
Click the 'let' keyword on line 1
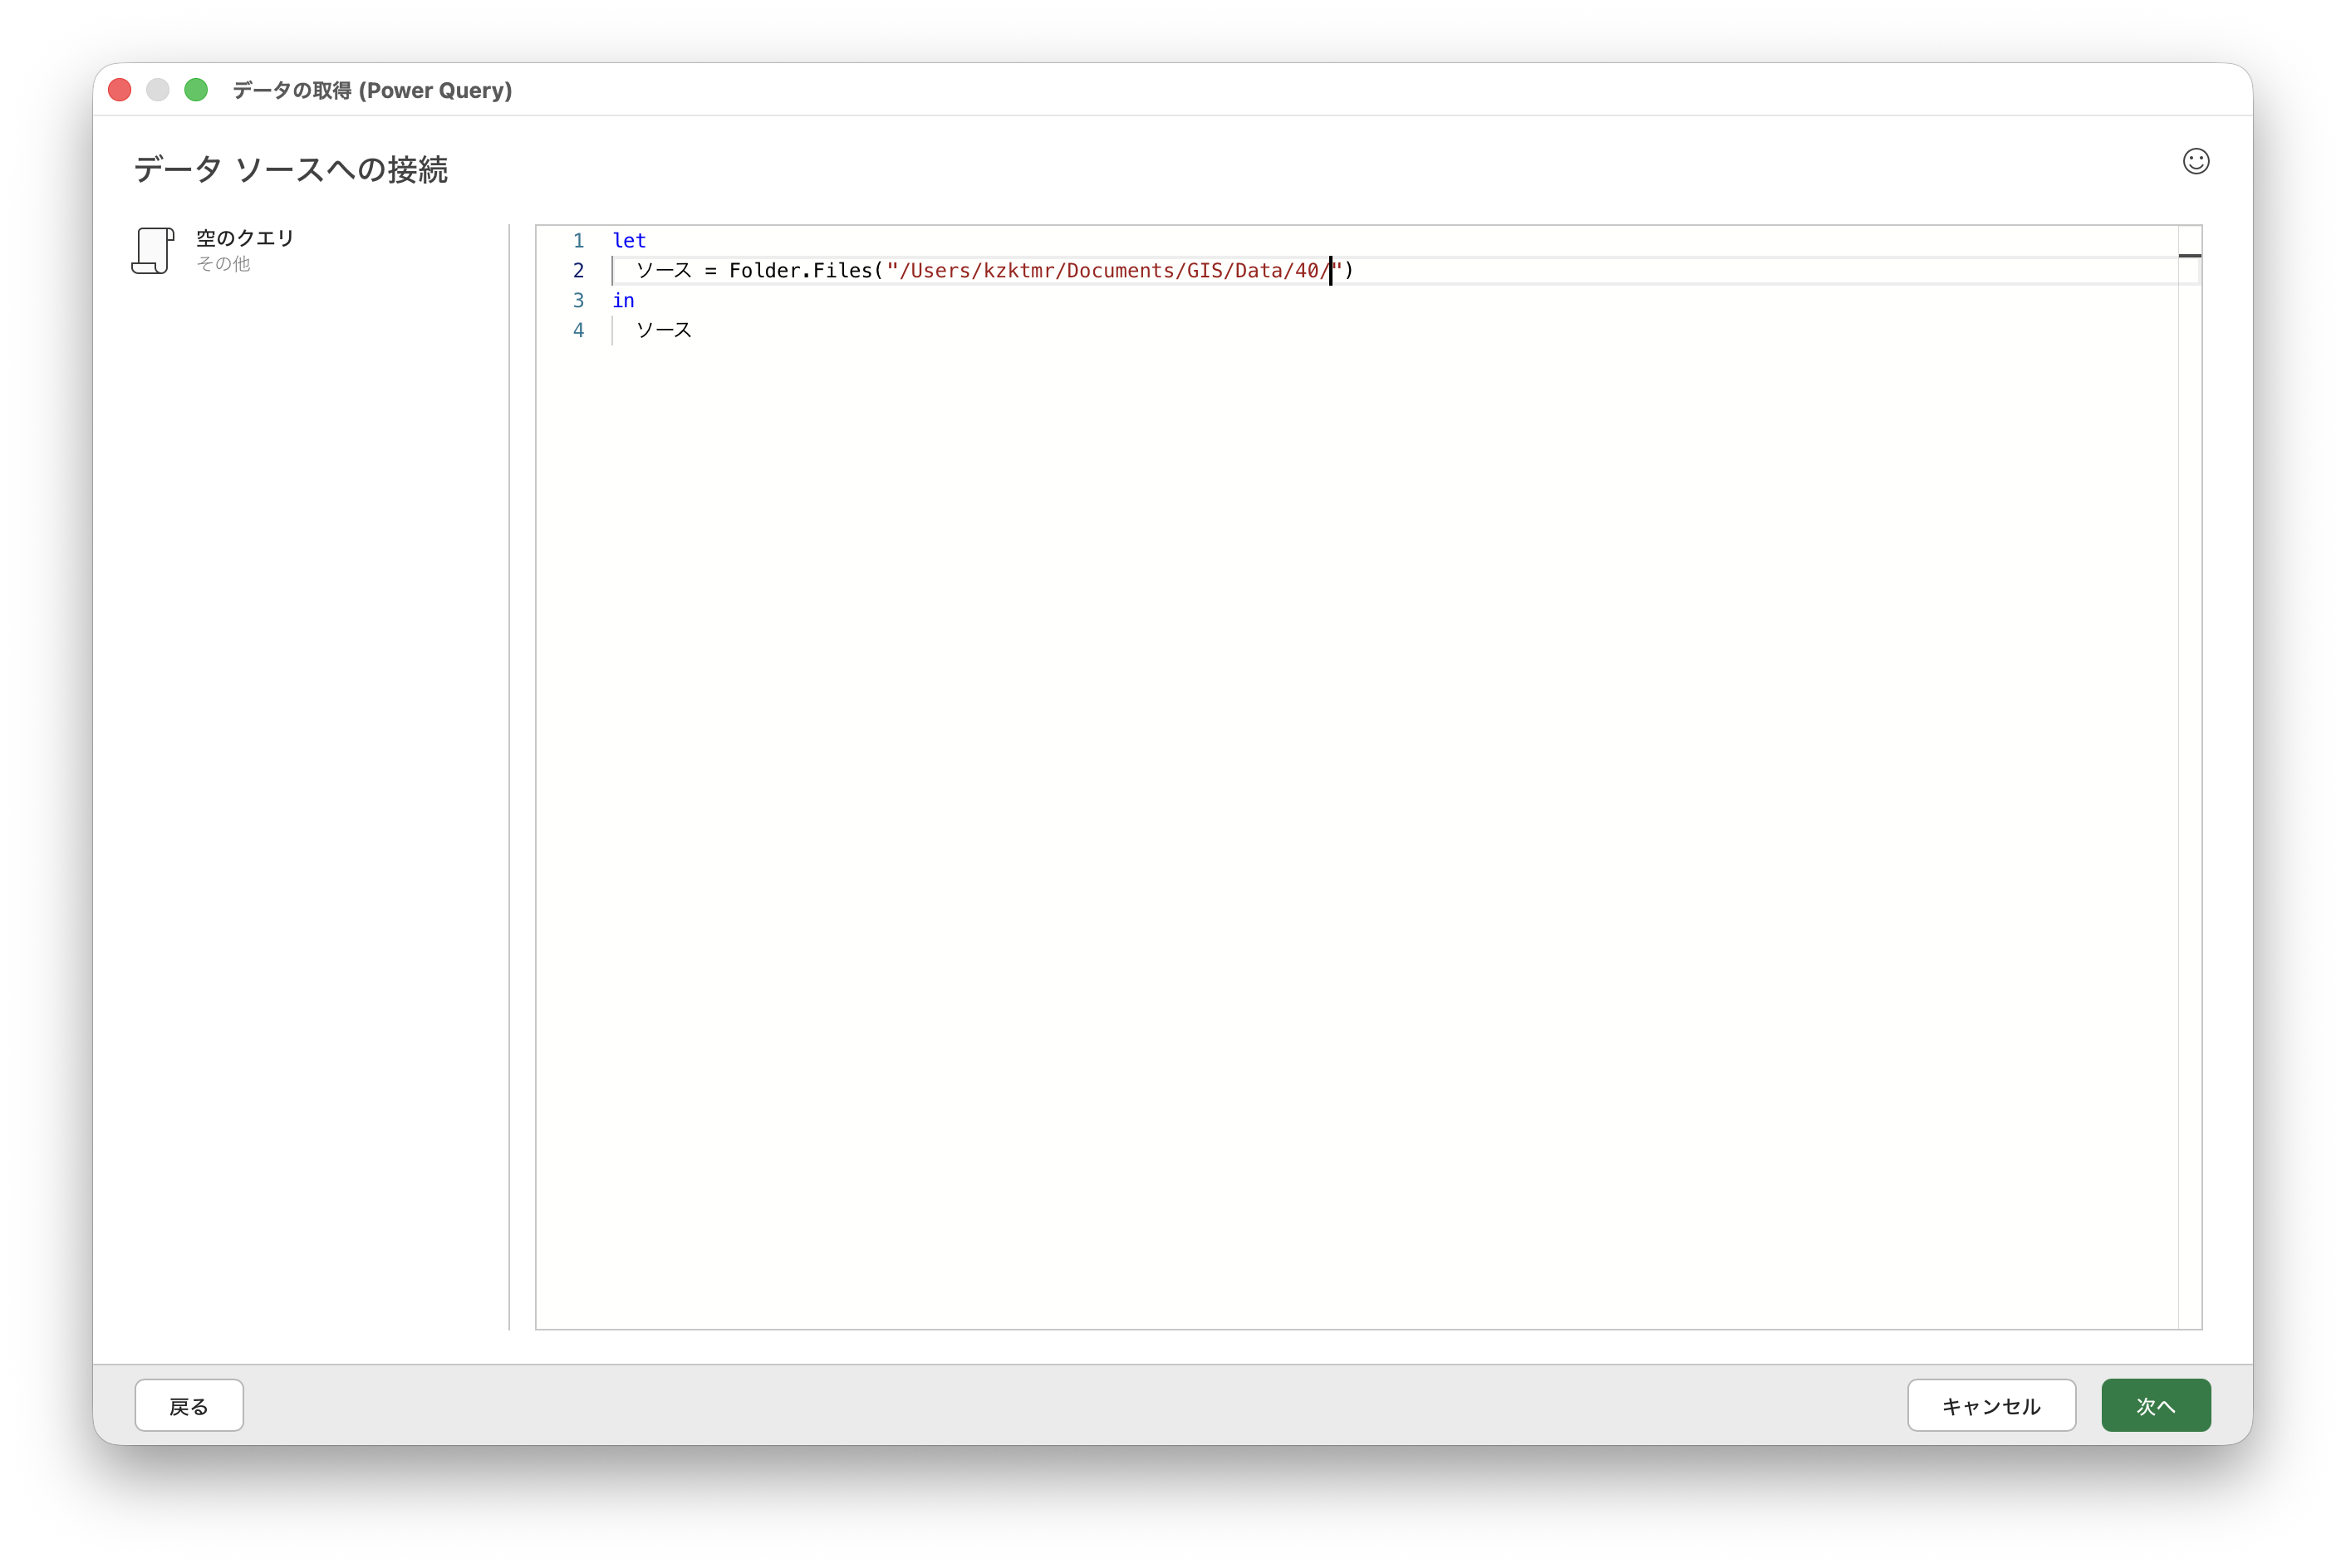pyautogui.click(x=629, y=241)
